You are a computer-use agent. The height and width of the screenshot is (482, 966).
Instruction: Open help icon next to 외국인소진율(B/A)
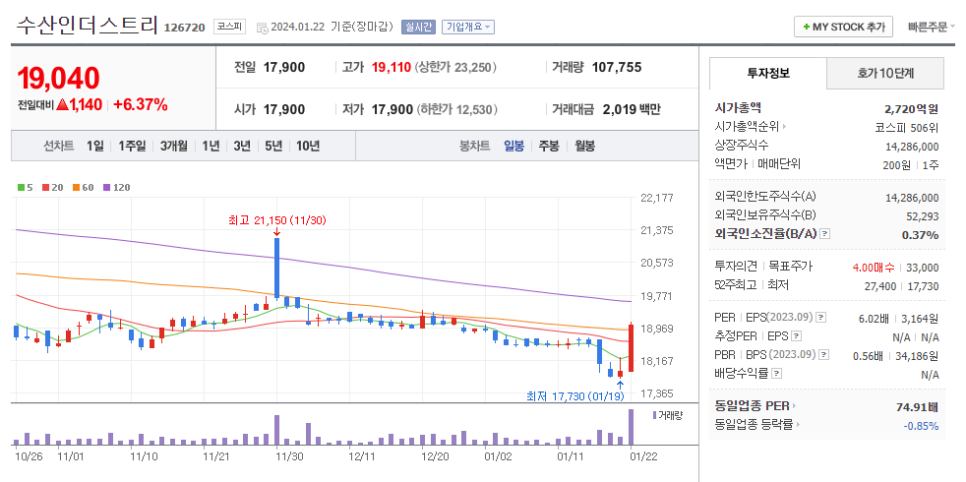click(x=826, y=234)
